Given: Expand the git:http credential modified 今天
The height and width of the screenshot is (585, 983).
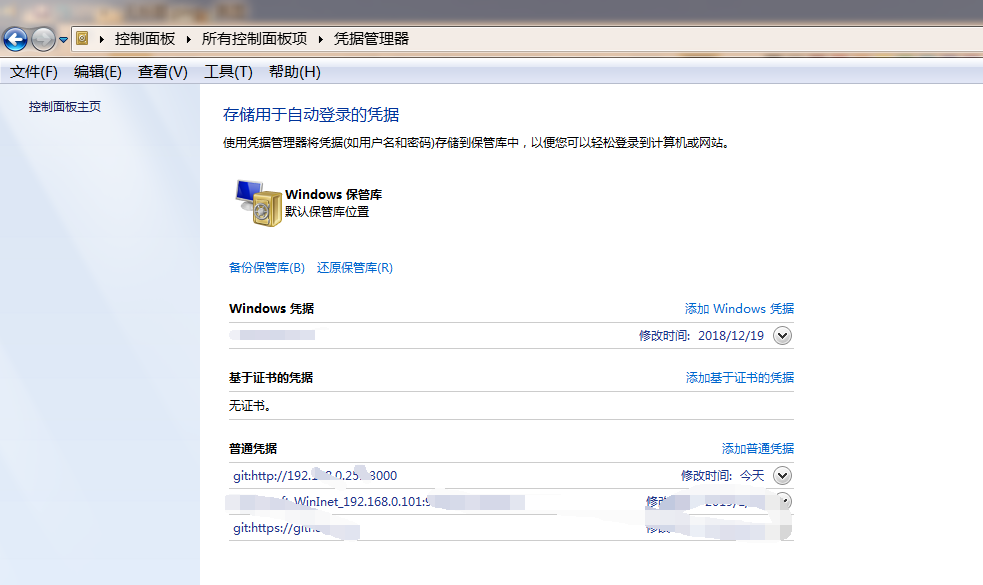Looking at the screenshot, I should click(782, 476).
